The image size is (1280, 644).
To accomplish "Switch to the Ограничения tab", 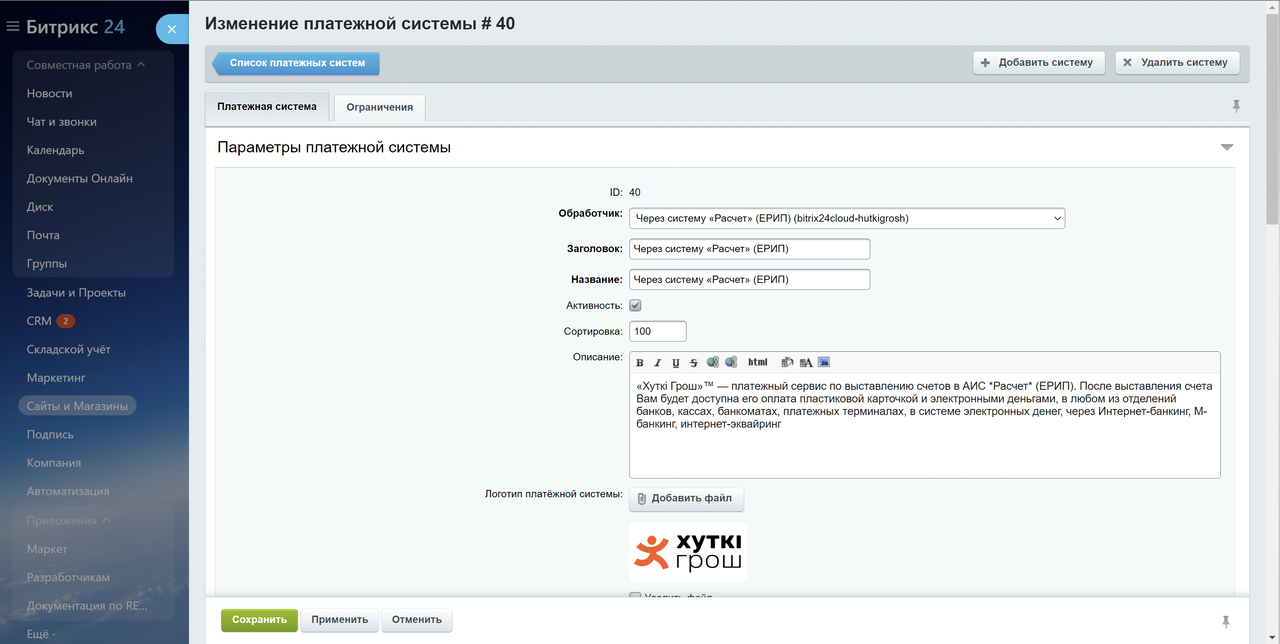I will pyautogui.click(x=379, y=107).
